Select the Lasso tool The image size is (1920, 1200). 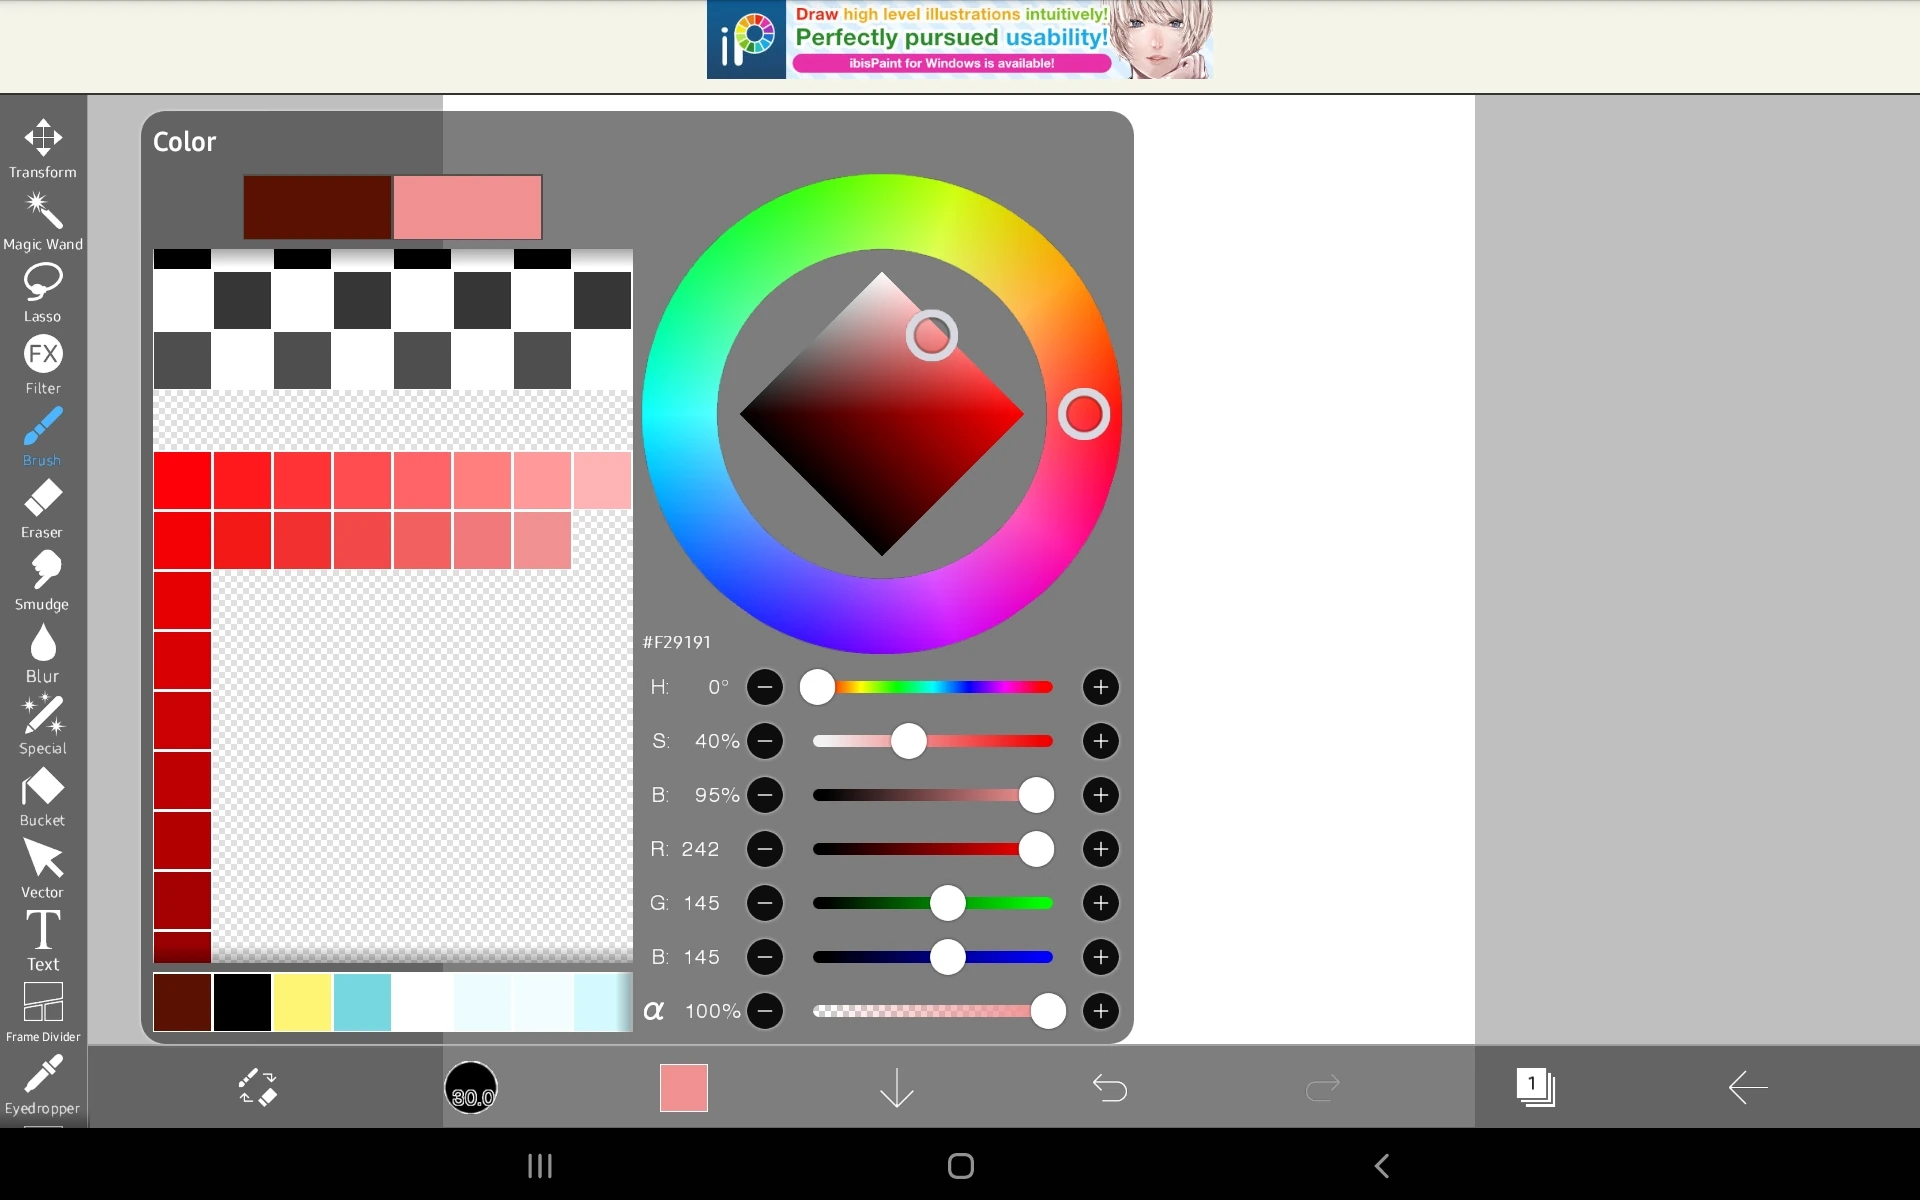[x=42, y=285]
